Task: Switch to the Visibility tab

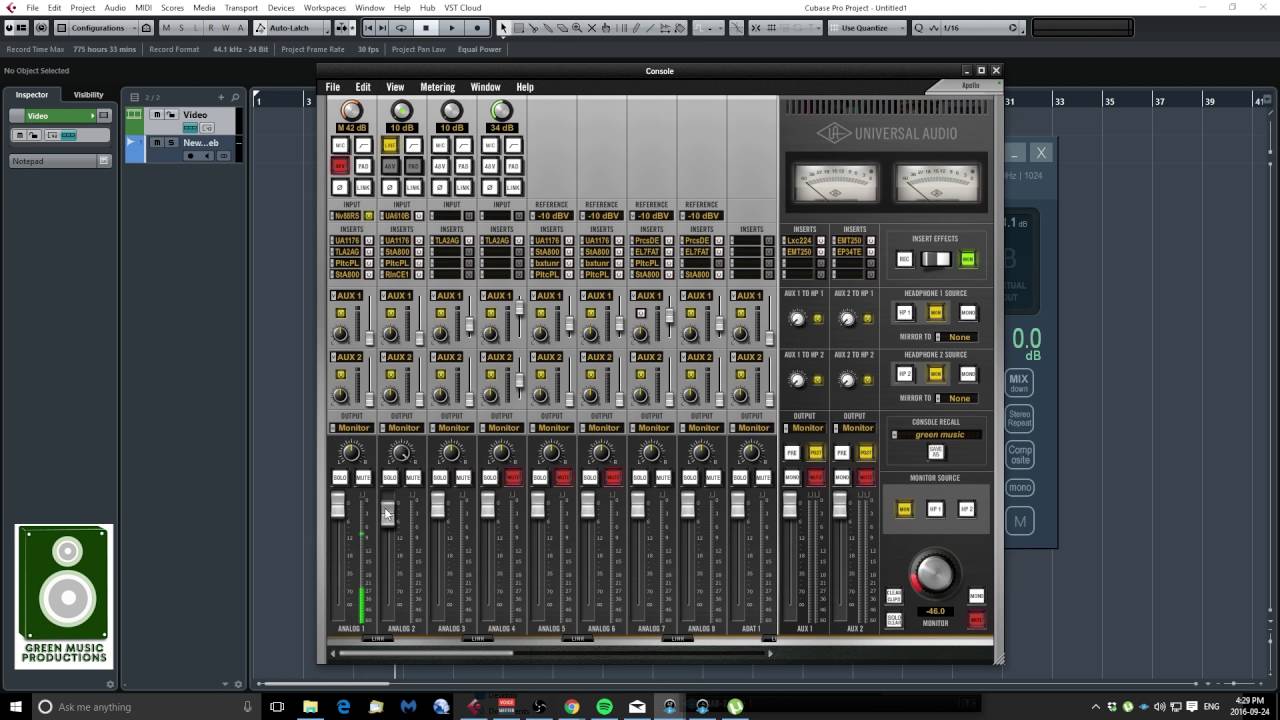Action: click(88, 95)
